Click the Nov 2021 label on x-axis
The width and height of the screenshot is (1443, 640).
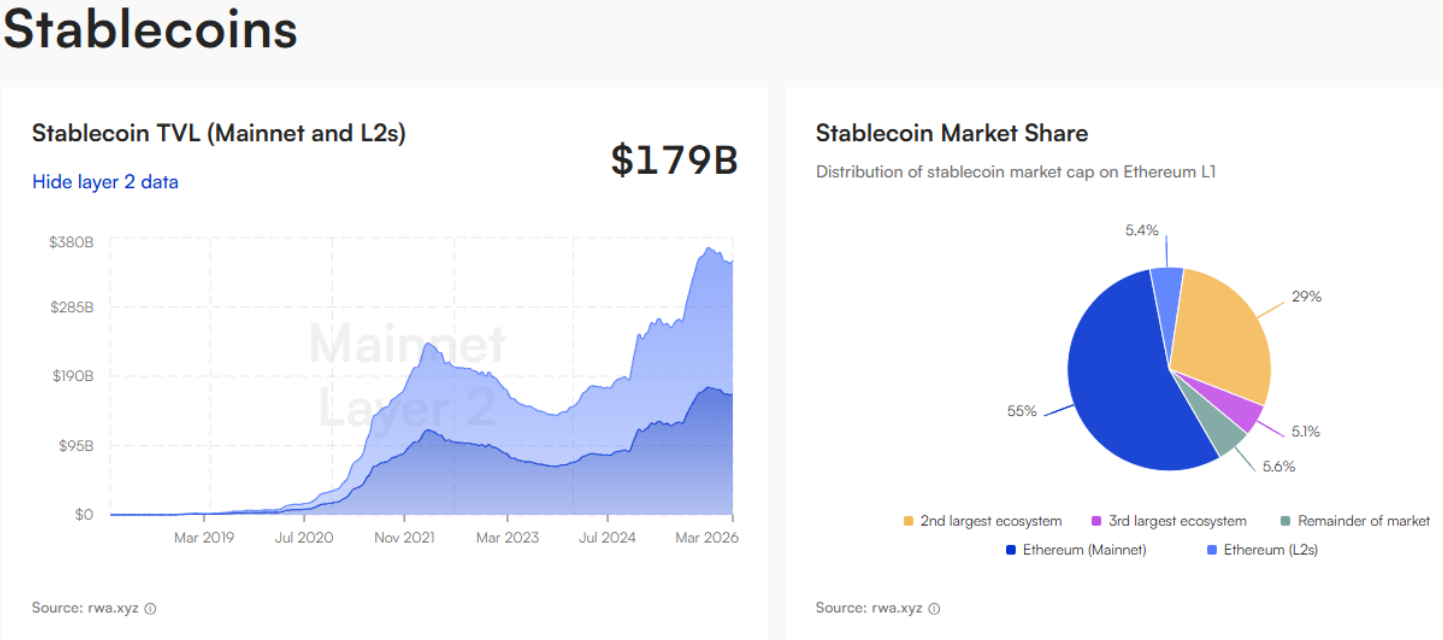pos(403,538)
